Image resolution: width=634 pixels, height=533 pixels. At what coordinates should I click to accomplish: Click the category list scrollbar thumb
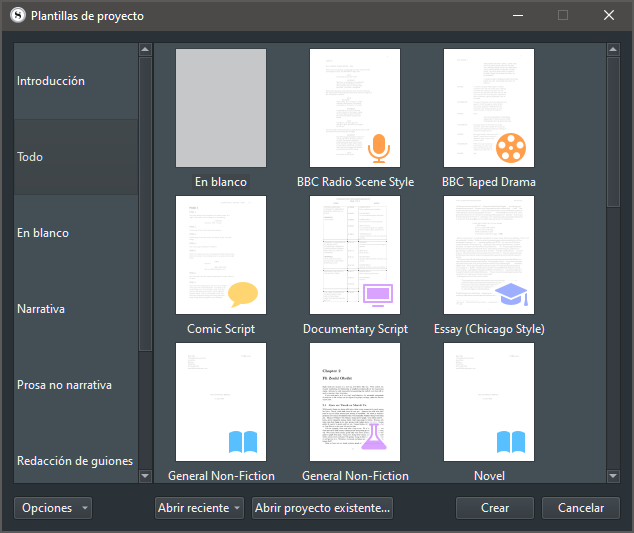[x=145, y=204]
